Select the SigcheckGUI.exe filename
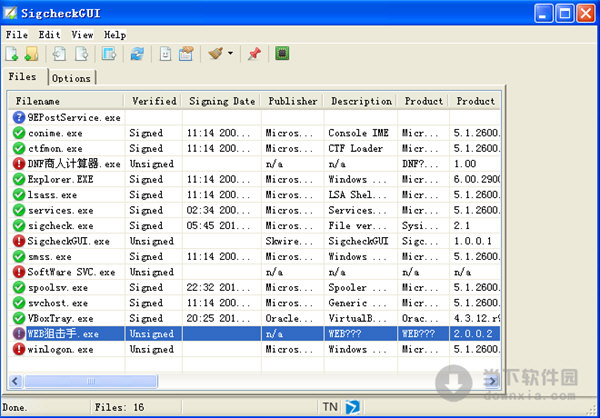Screen dimensions: 600x418 tap(68, 242)
